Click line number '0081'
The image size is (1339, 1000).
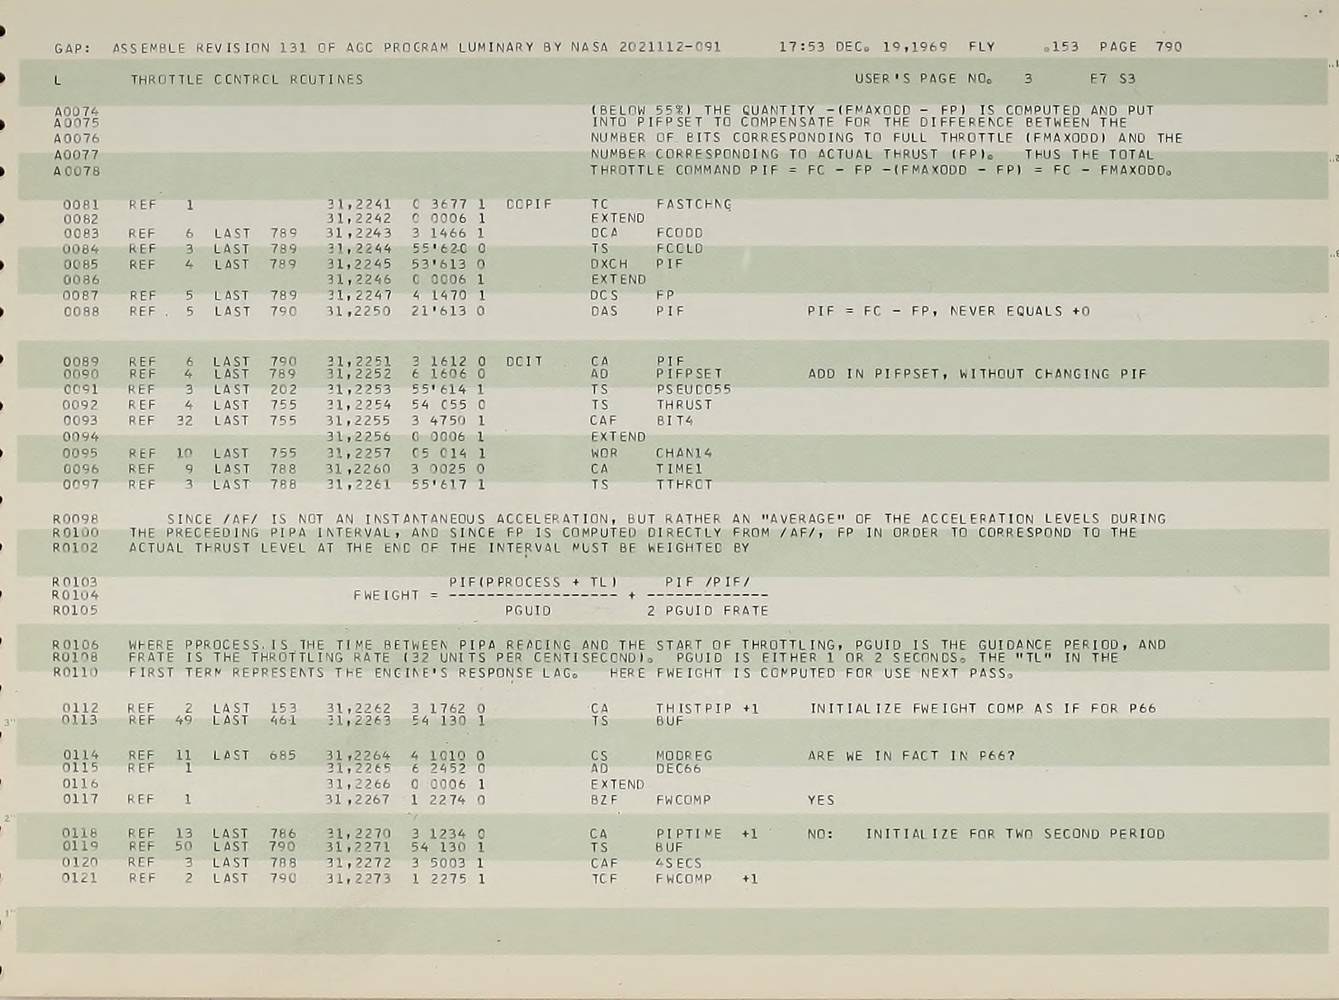coord(81,204)
